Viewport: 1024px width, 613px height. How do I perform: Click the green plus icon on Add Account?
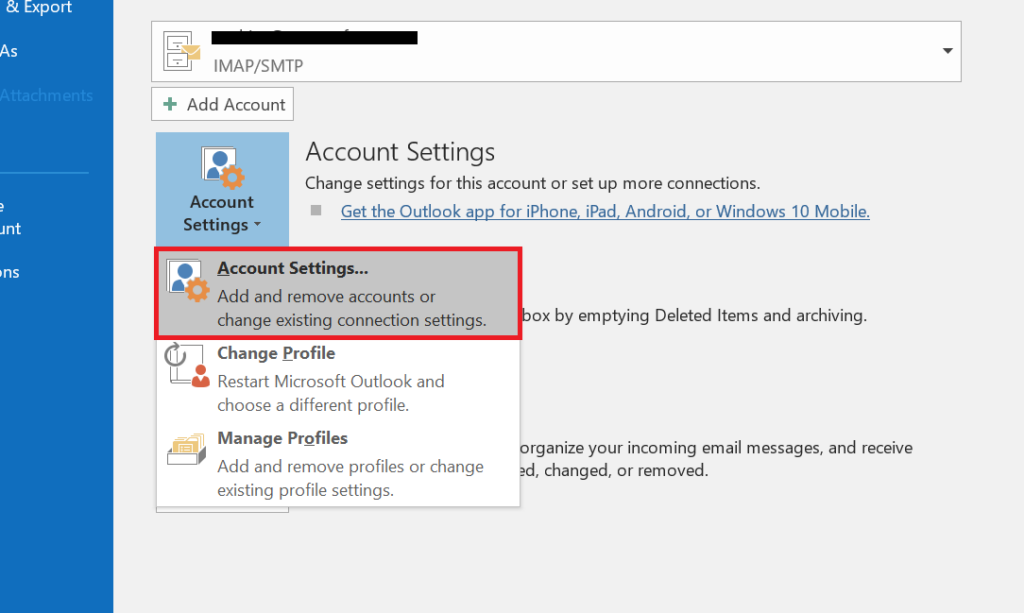pos(170,105)
